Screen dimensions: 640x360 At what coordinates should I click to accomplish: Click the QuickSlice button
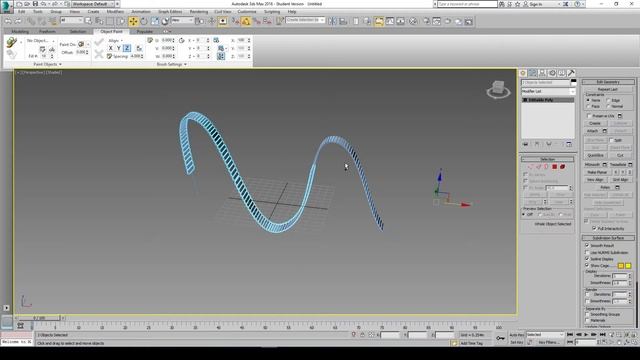(x=596, y=156)
